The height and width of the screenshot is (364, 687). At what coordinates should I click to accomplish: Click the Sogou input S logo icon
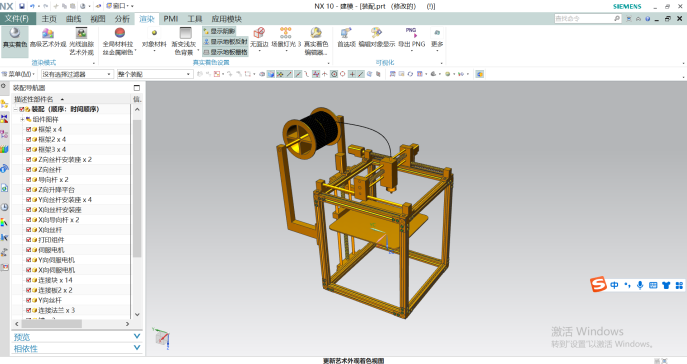(x=598, y=284)
